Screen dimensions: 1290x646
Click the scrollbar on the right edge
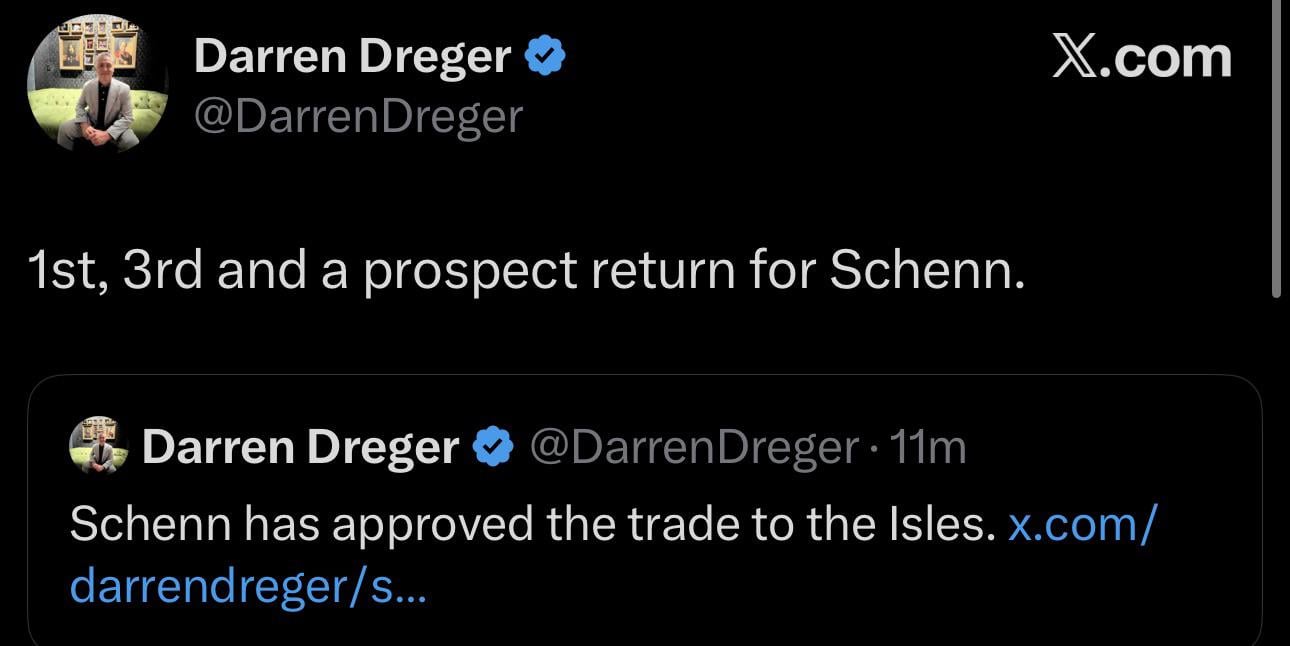tap(1276, 150)
